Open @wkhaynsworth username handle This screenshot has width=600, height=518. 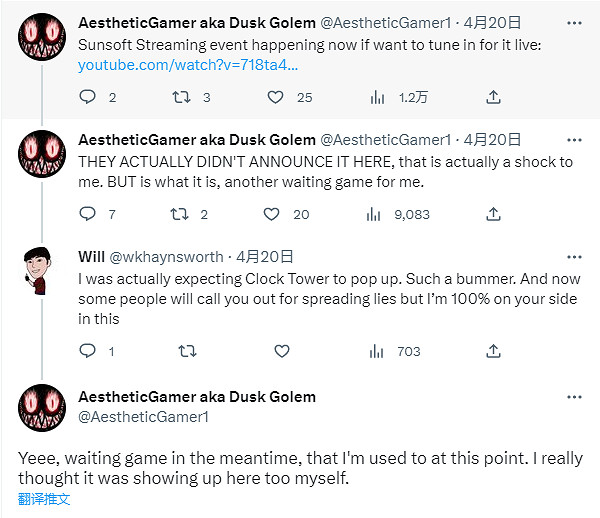166,257
